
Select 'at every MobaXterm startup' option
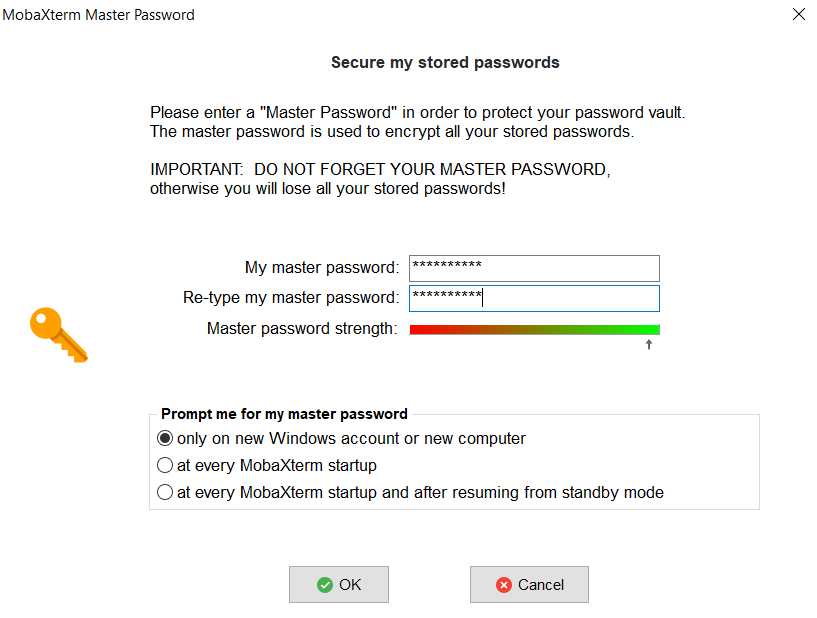(x=166, y=466)
